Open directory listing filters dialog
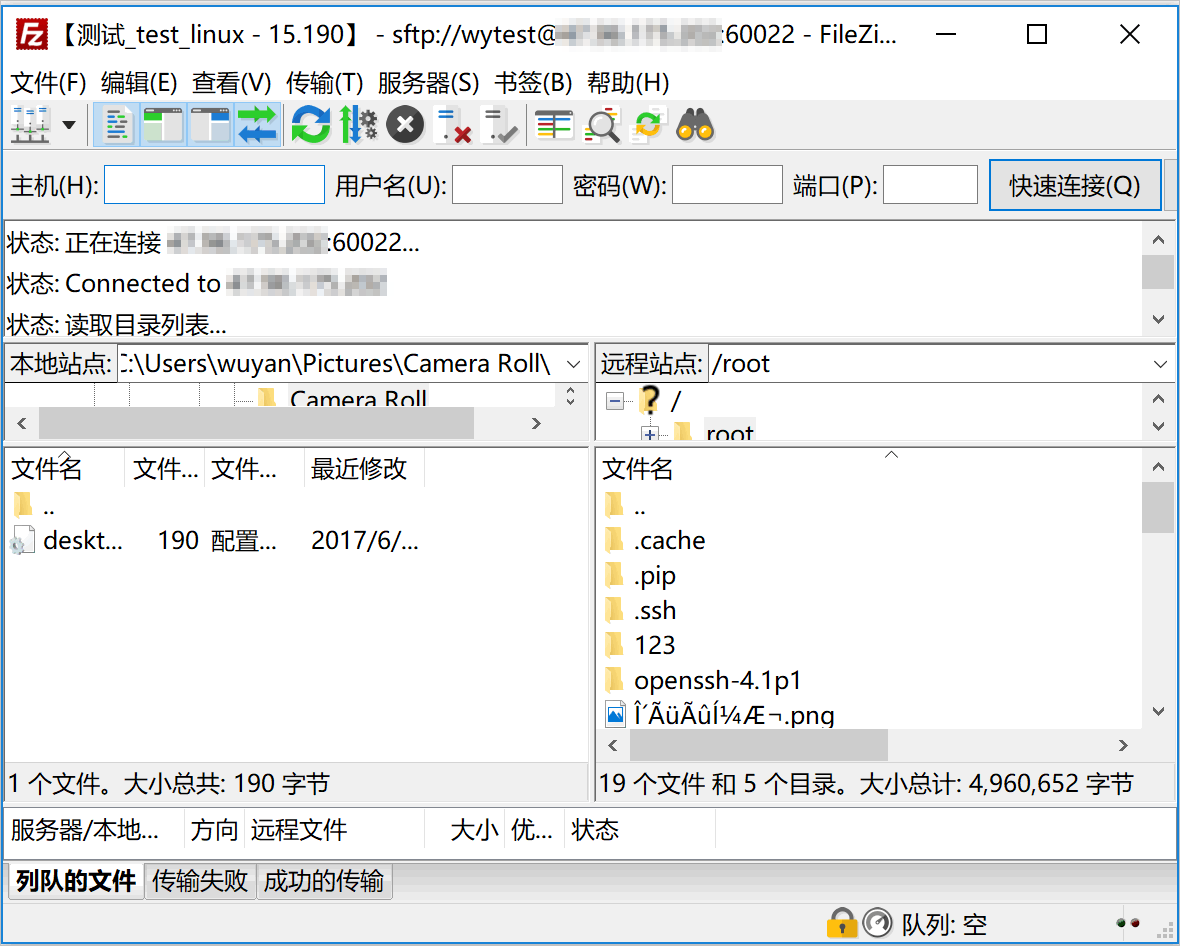 [554, 125]
